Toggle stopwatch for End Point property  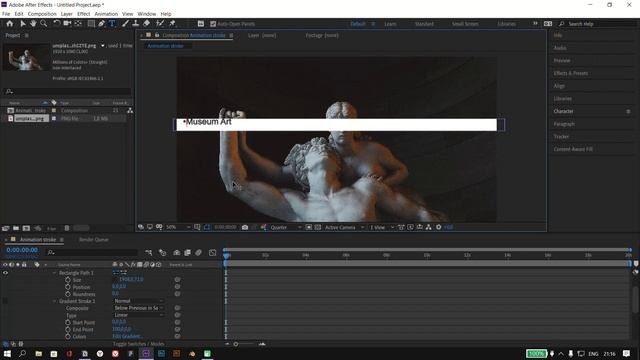[x=68, y=329]
